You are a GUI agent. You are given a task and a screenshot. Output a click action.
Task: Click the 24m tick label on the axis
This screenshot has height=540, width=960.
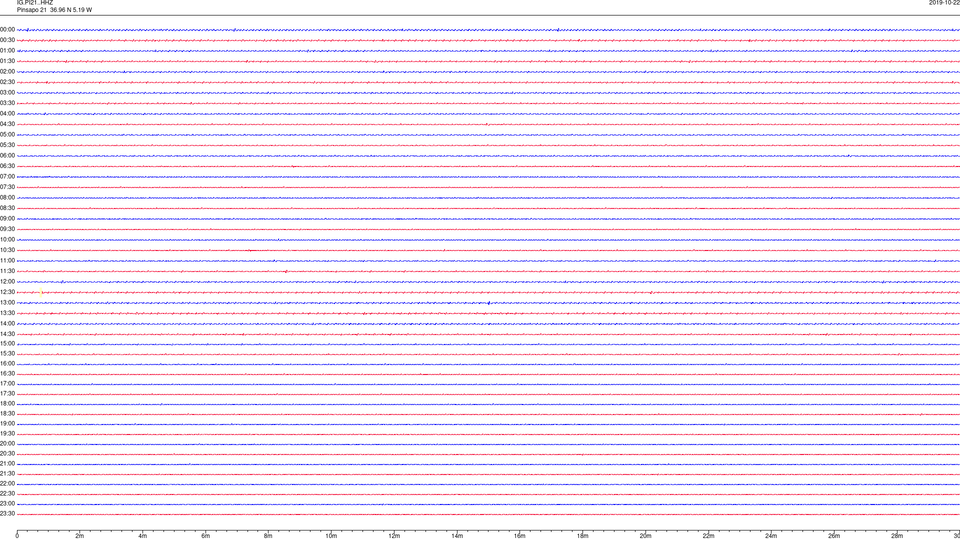(x=771, y=536)
